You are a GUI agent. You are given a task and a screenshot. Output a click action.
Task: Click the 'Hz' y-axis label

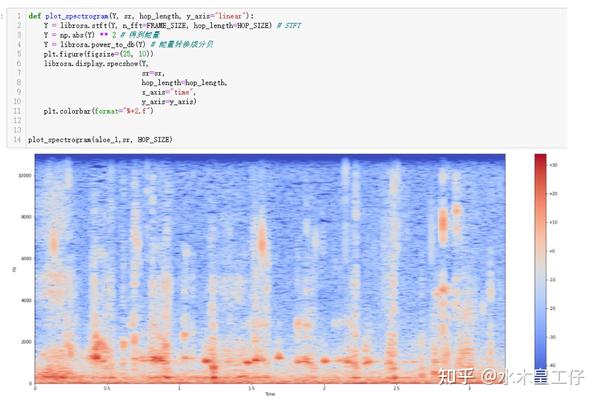tap(14, 269)
